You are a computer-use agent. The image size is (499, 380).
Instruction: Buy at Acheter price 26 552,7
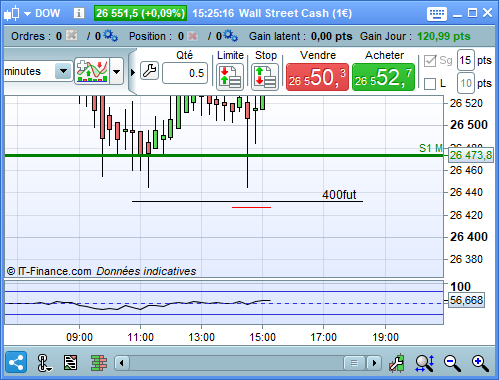(x=383, y=77)
